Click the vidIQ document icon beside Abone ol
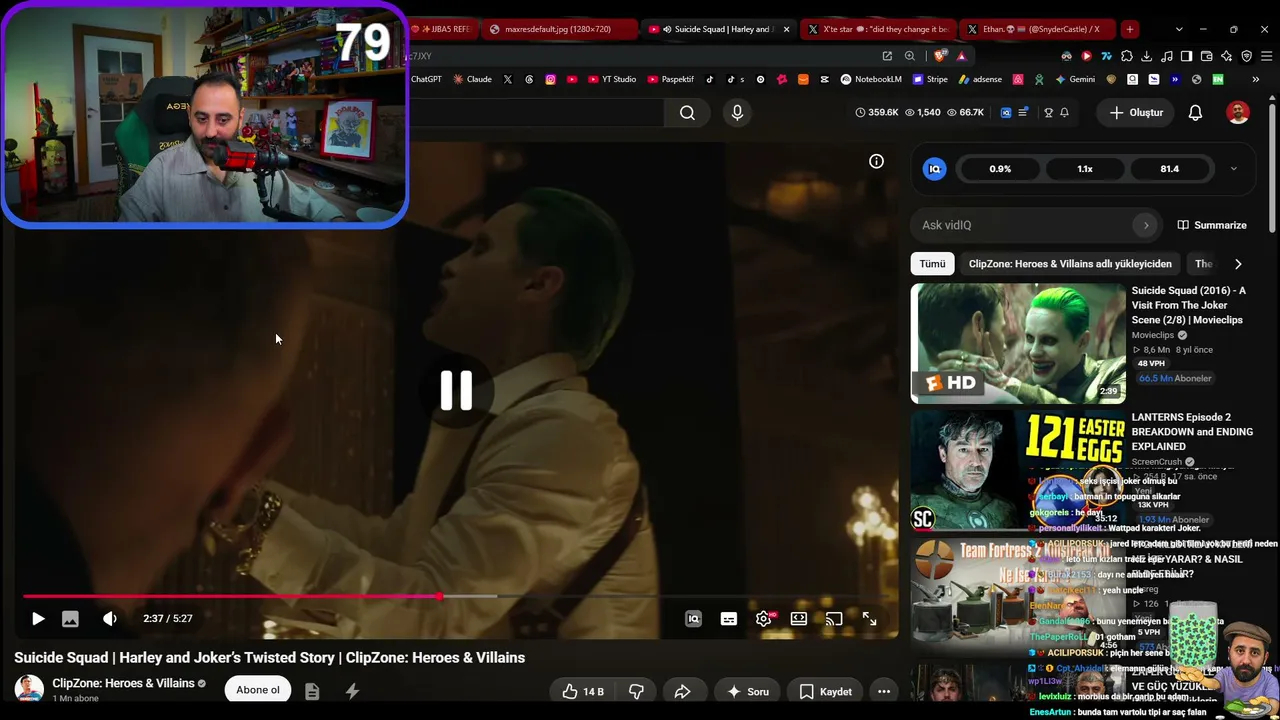The image size is (1280, 720). point(312,691)
